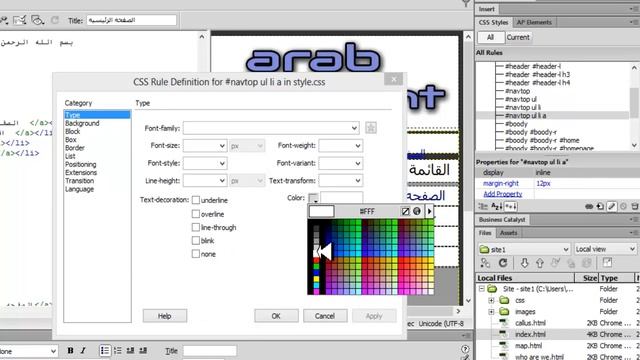This screenshot has height=360, width=640.
Task: Select the ordered list icon
Action: tap(118, 350)
